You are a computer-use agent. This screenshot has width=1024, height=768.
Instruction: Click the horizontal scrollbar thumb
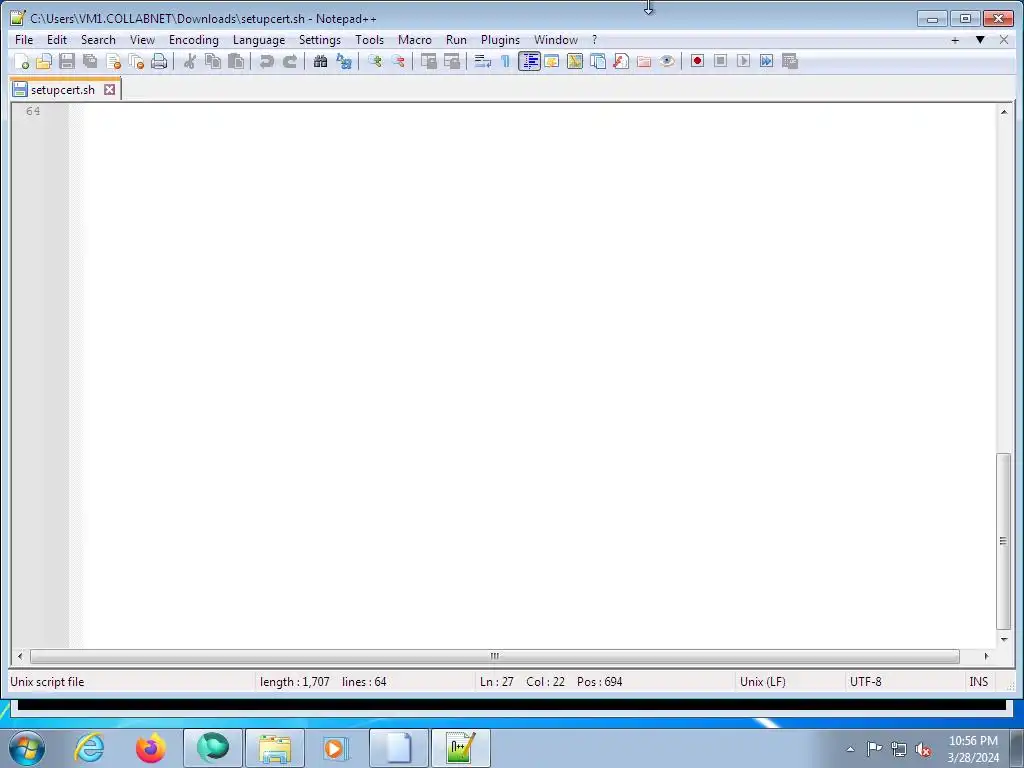(x=494, y=656)
